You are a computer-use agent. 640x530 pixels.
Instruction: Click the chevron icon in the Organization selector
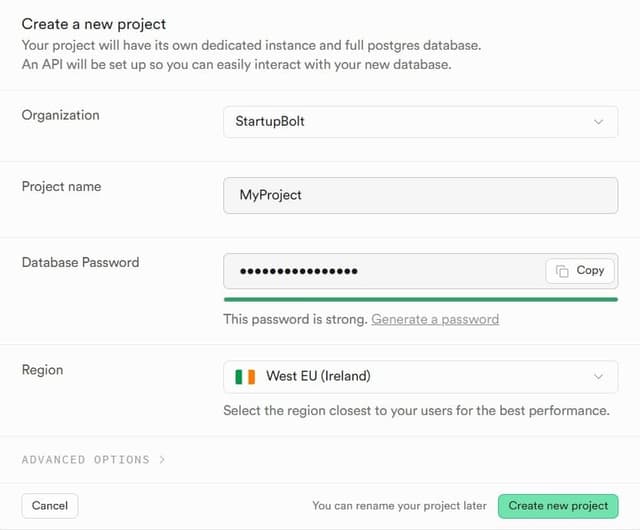pos(599,122)
